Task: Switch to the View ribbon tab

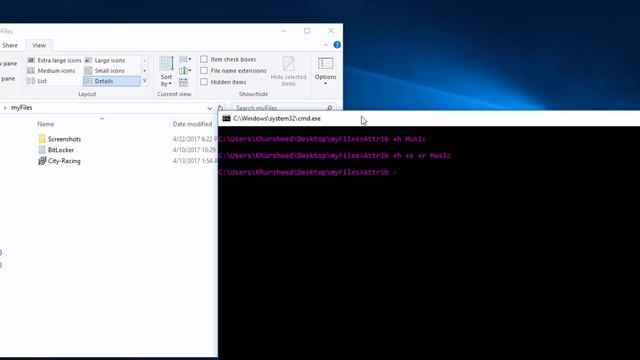Action: click(x=39, y=45)
